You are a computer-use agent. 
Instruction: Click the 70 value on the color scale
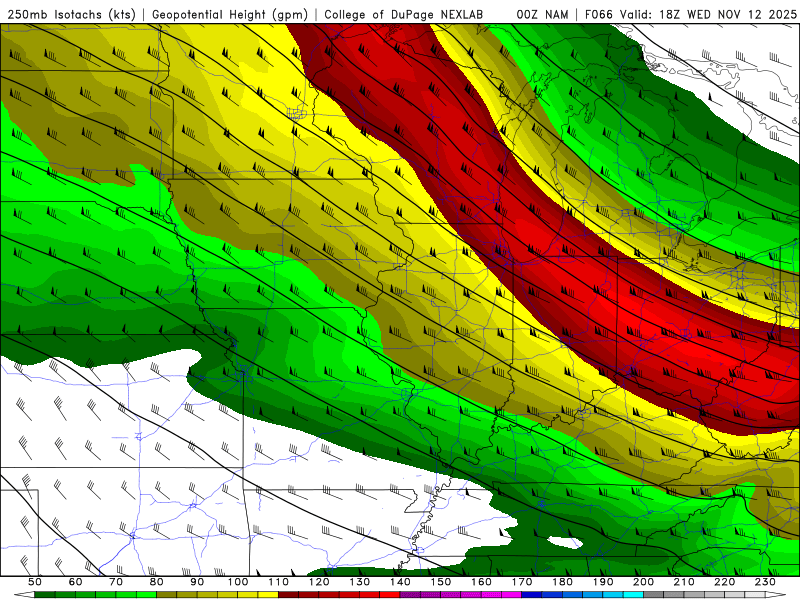[116, 582]
